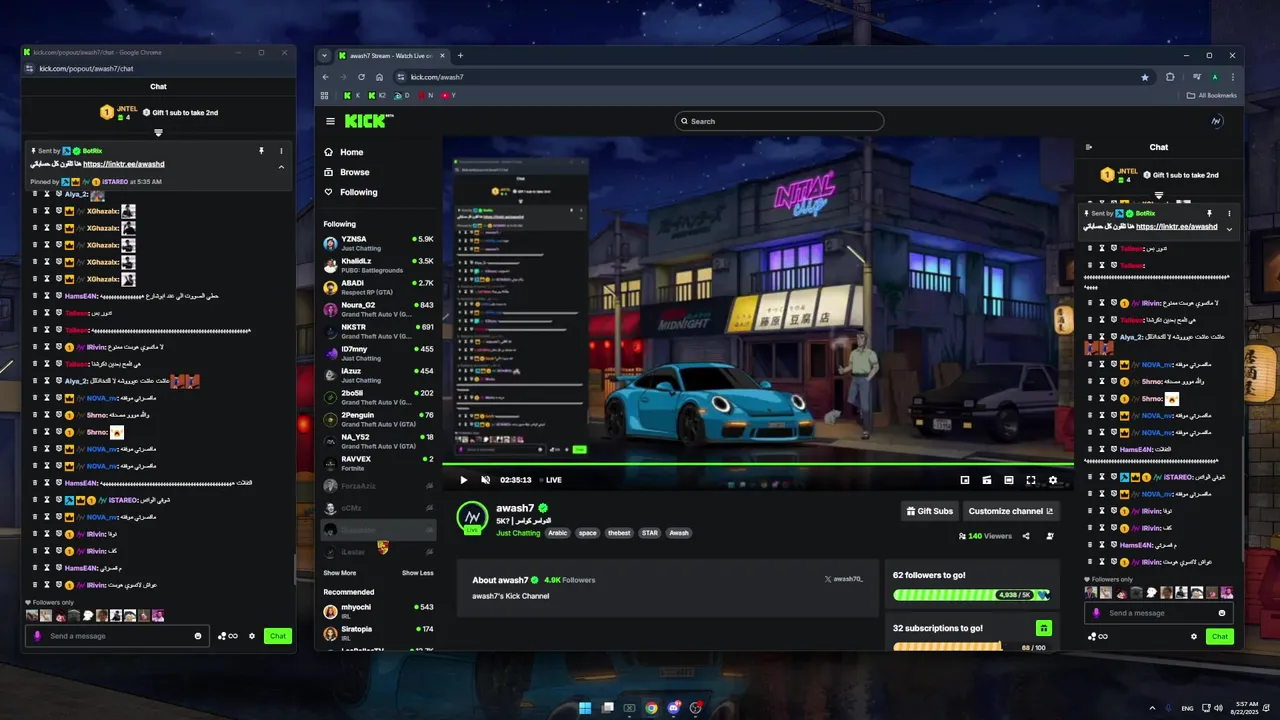Collapse pinned message in popout chat
Viewport: 1280px width, 720px height.
click(281, 166)
